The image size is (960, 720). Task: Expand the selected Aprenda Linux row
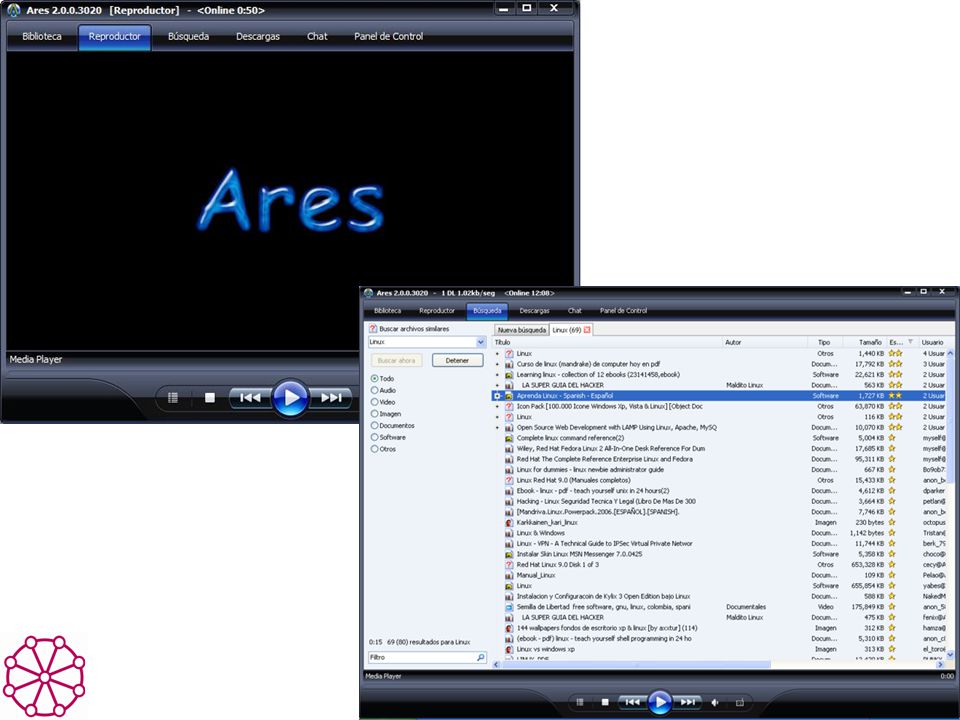pyautogui.click(x=497, y=396)
